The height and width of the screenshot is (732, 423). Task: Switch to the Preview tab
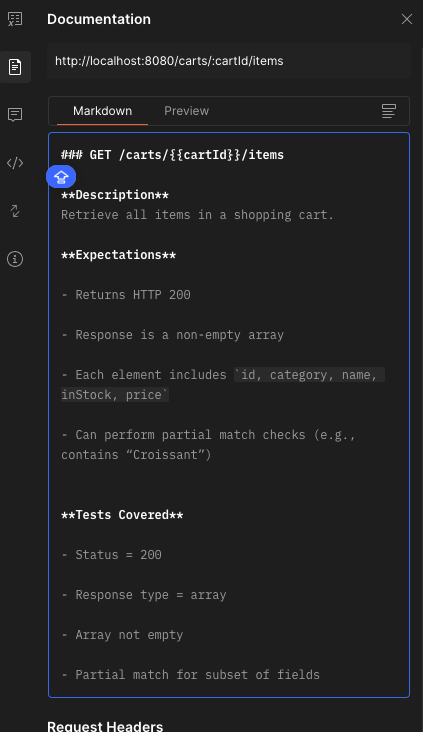[x=186, y=111]
